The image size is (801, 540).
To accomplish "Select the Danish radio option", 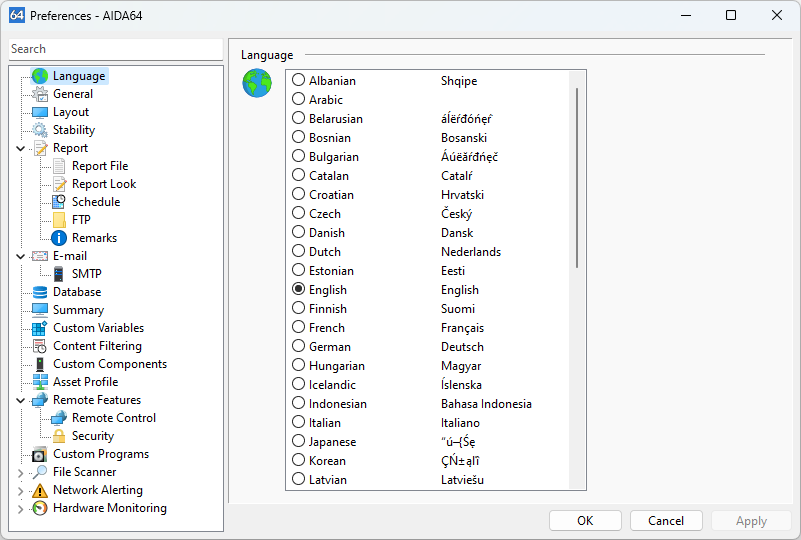I will tap(298, 232).
